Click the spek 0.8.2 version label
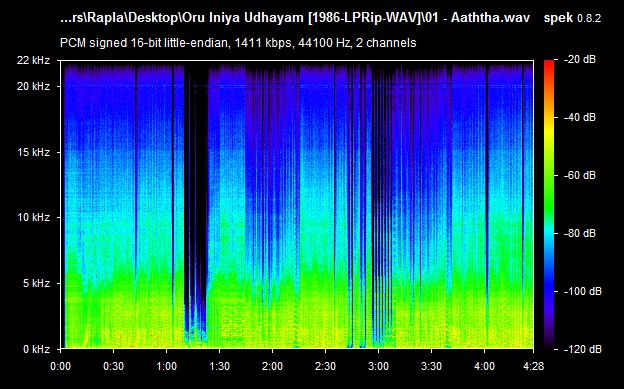Viewport: 624px width, 389px height. click(x=572, y=18)
